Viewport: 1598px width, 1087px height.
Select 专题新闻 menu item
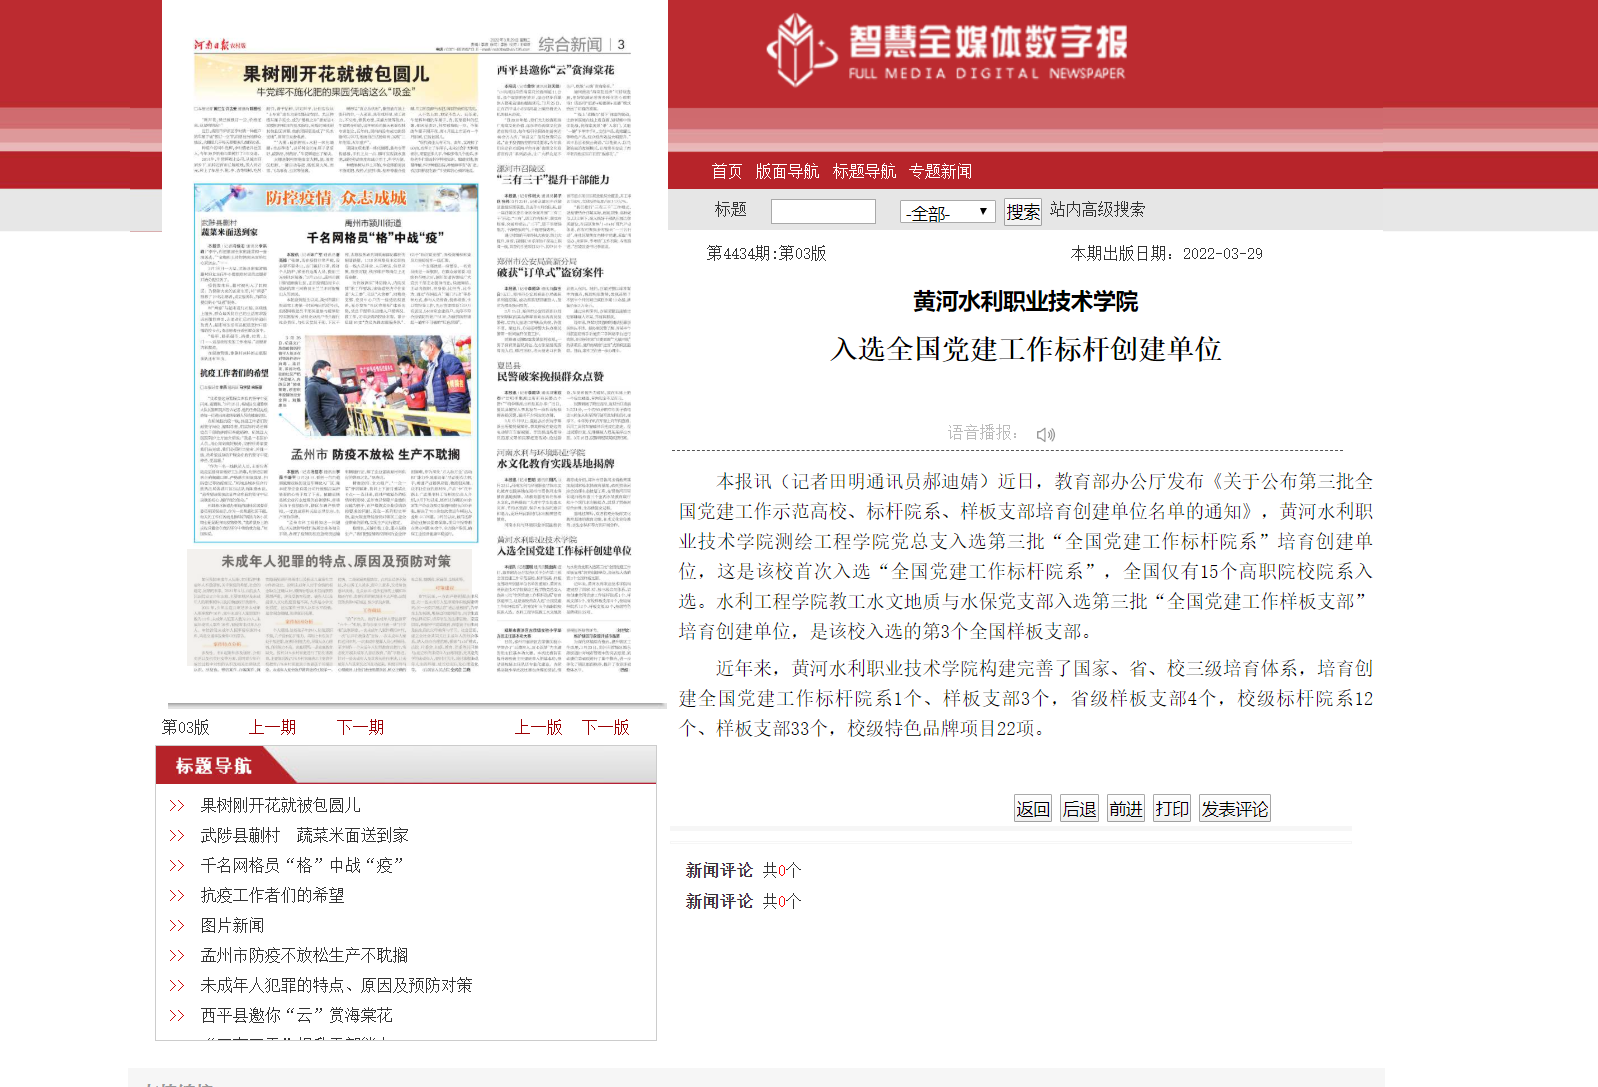pos(940,171)
